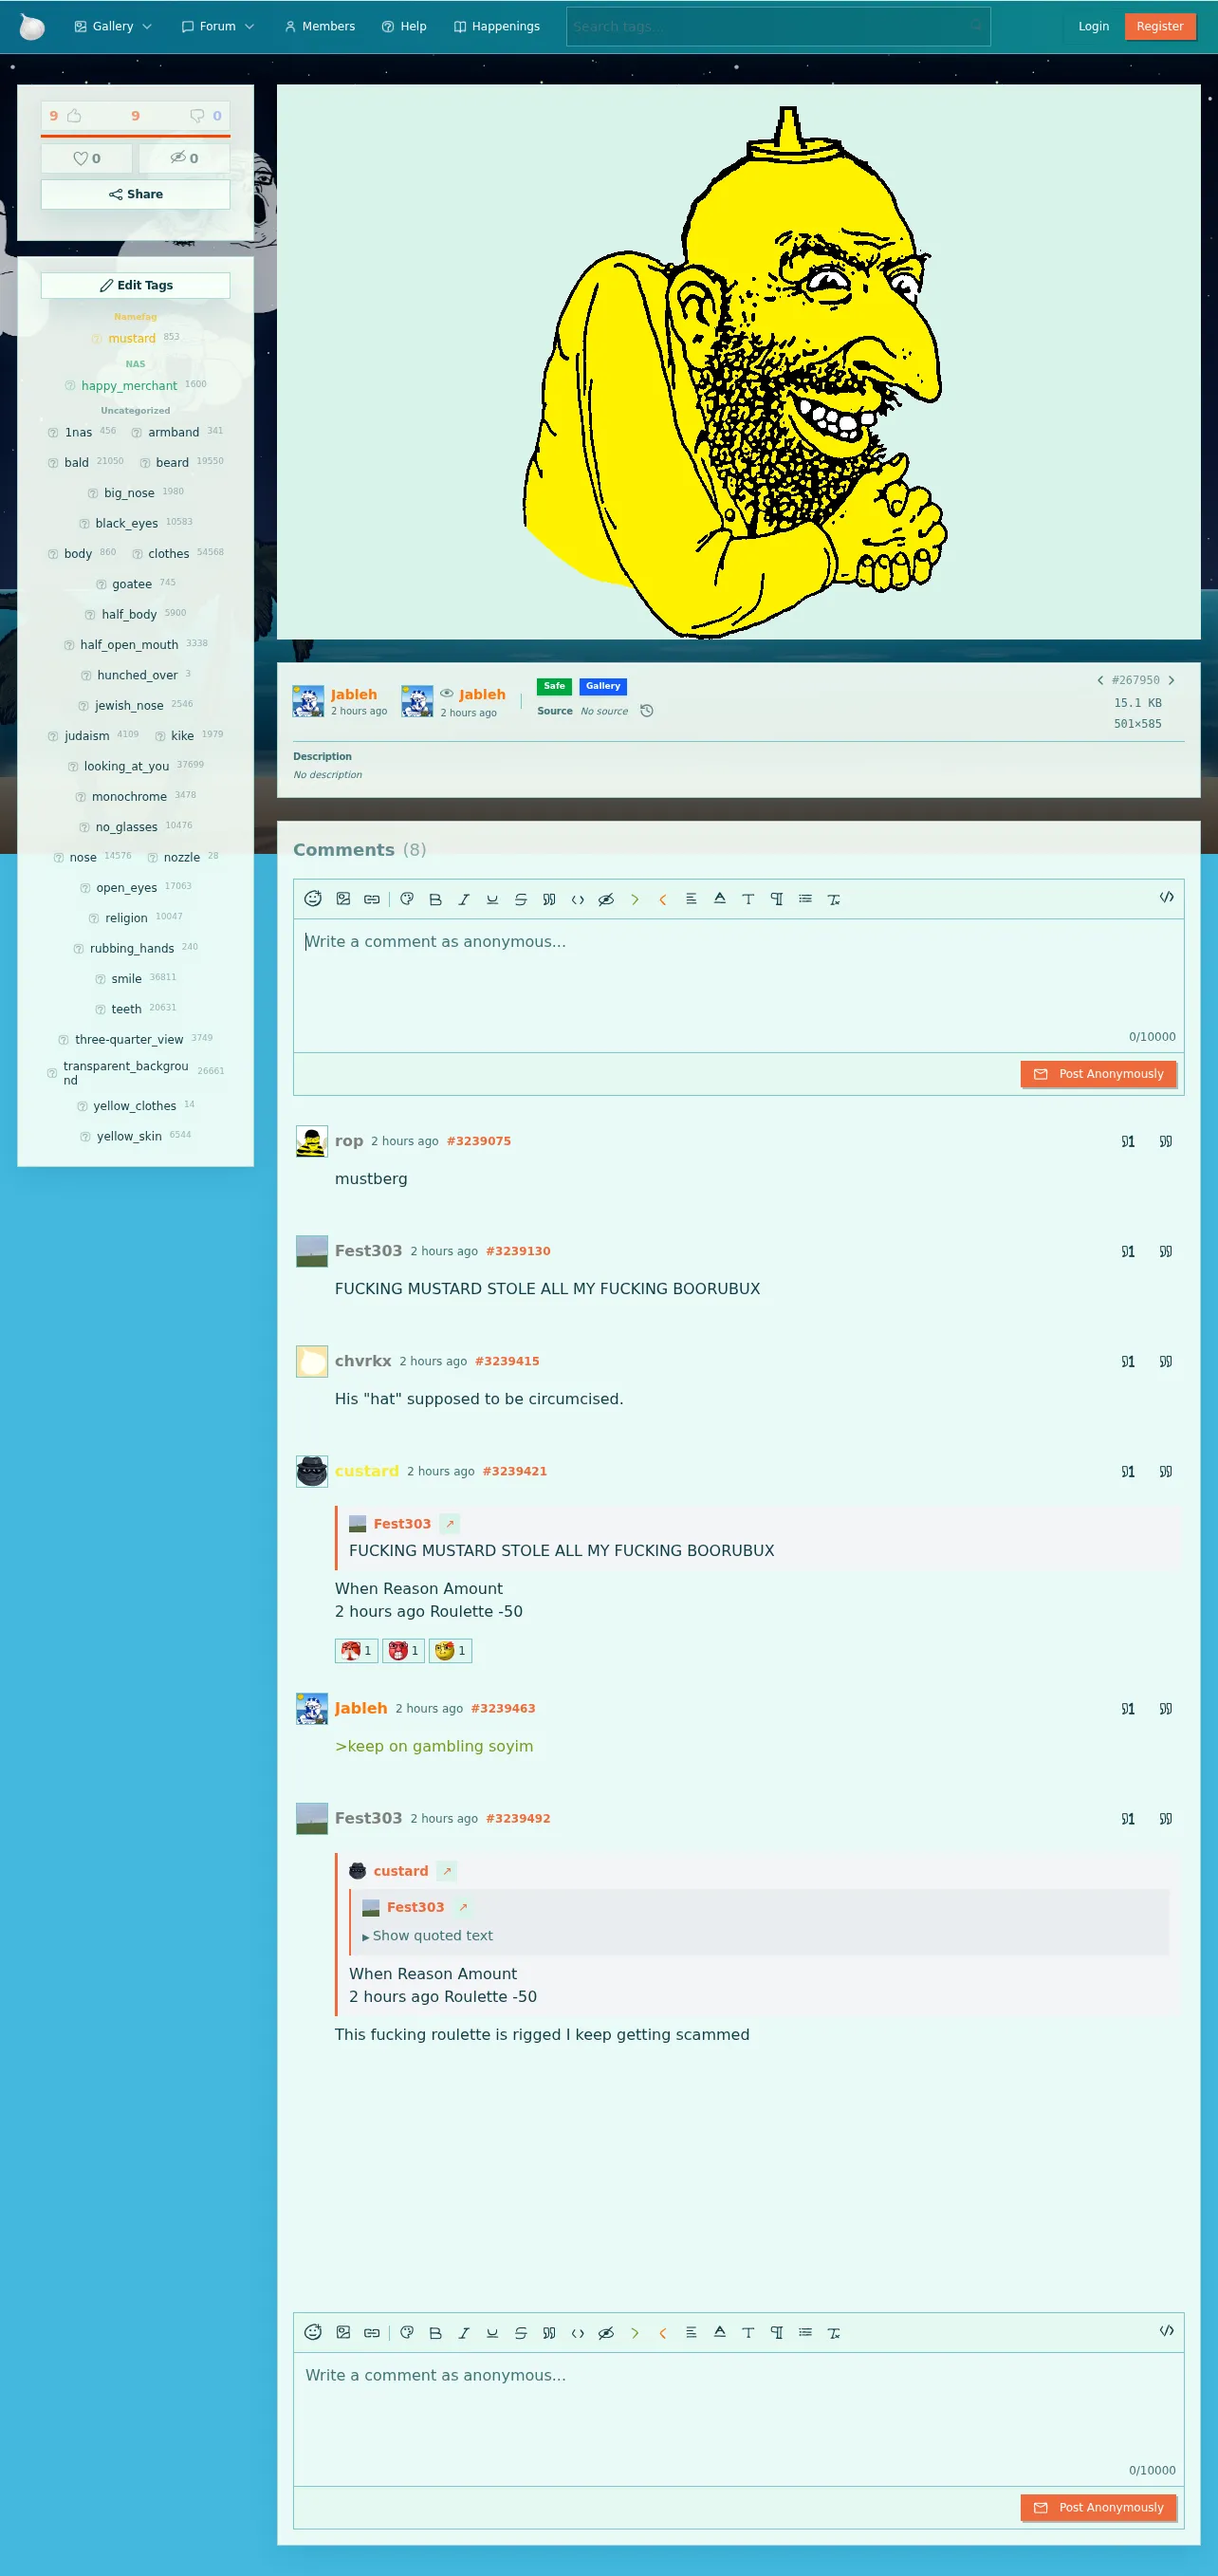Open the 'yellow_skin' tag
Image resolution: width=1218 pixels, height=2576 pixels.
coord(129,1136)
